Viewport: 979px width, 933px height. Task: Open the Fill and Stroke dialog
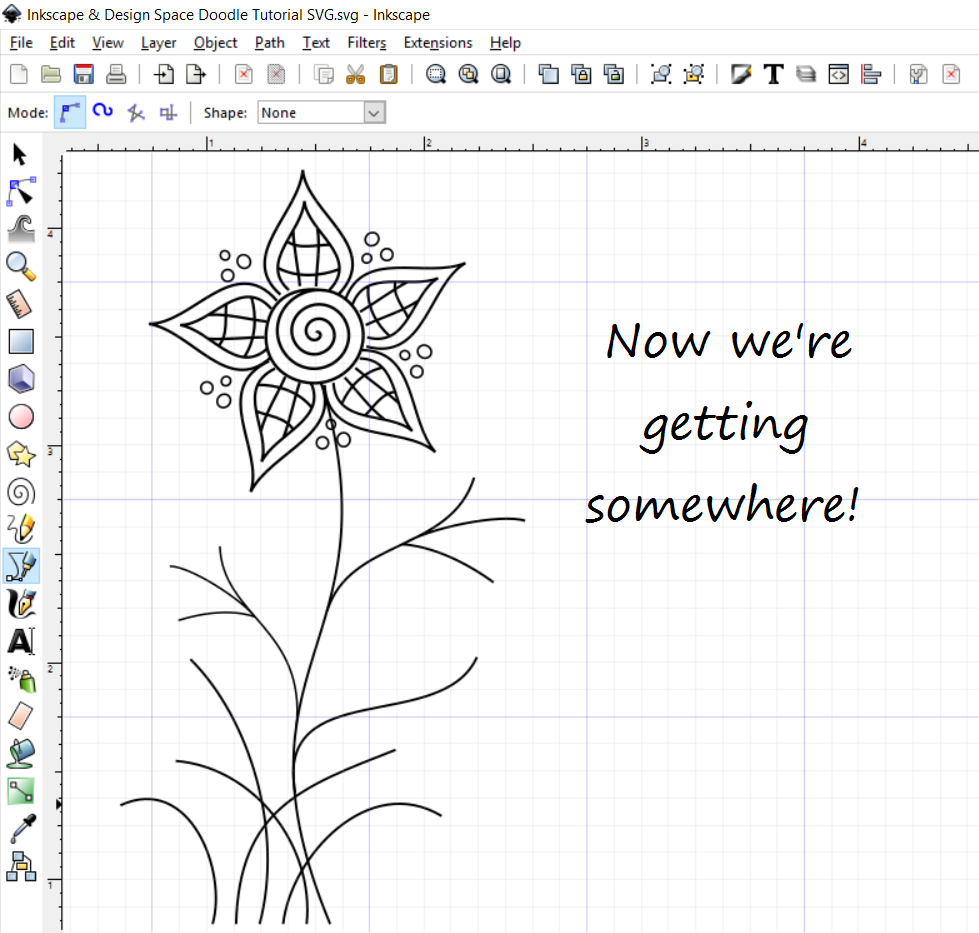coord(741,73)
